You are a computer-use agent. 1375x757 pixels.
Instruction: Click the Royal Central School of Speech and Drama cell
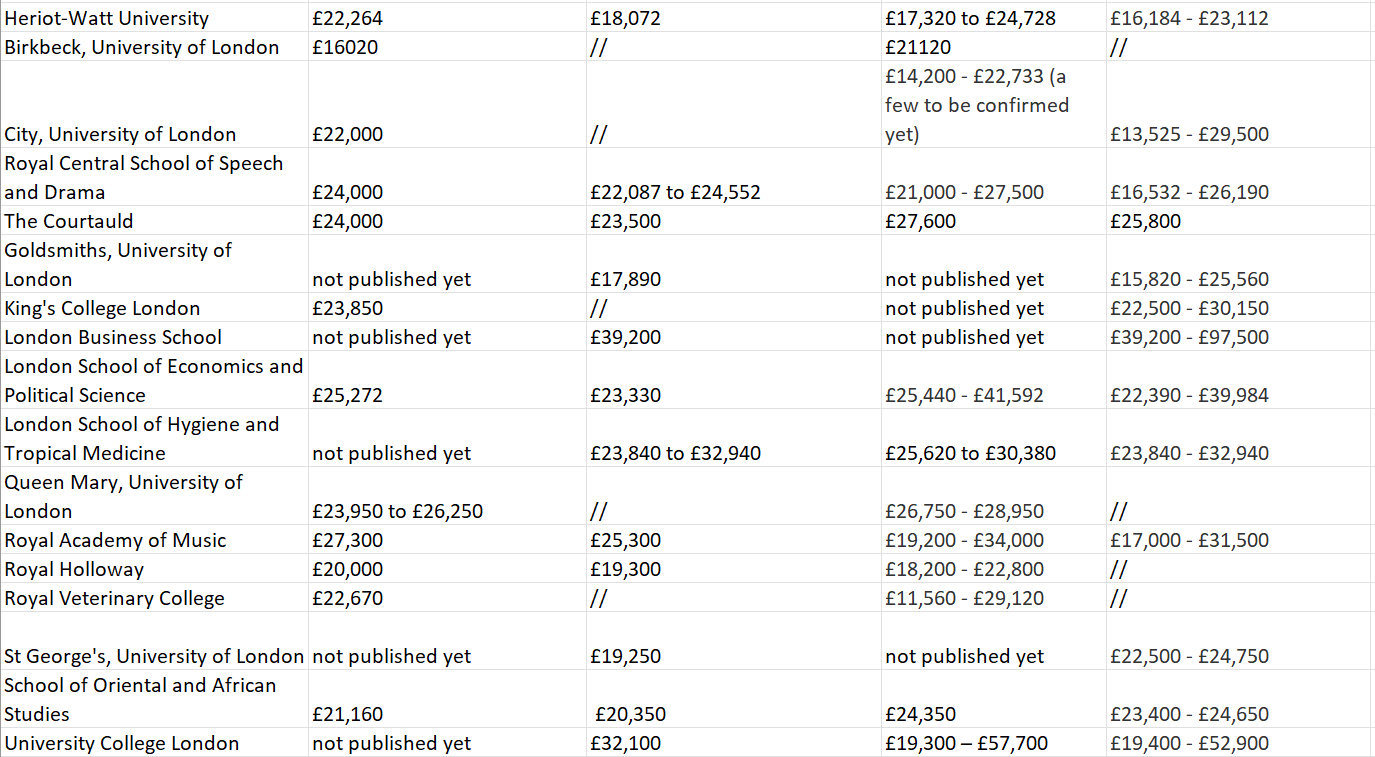point(144,178)
